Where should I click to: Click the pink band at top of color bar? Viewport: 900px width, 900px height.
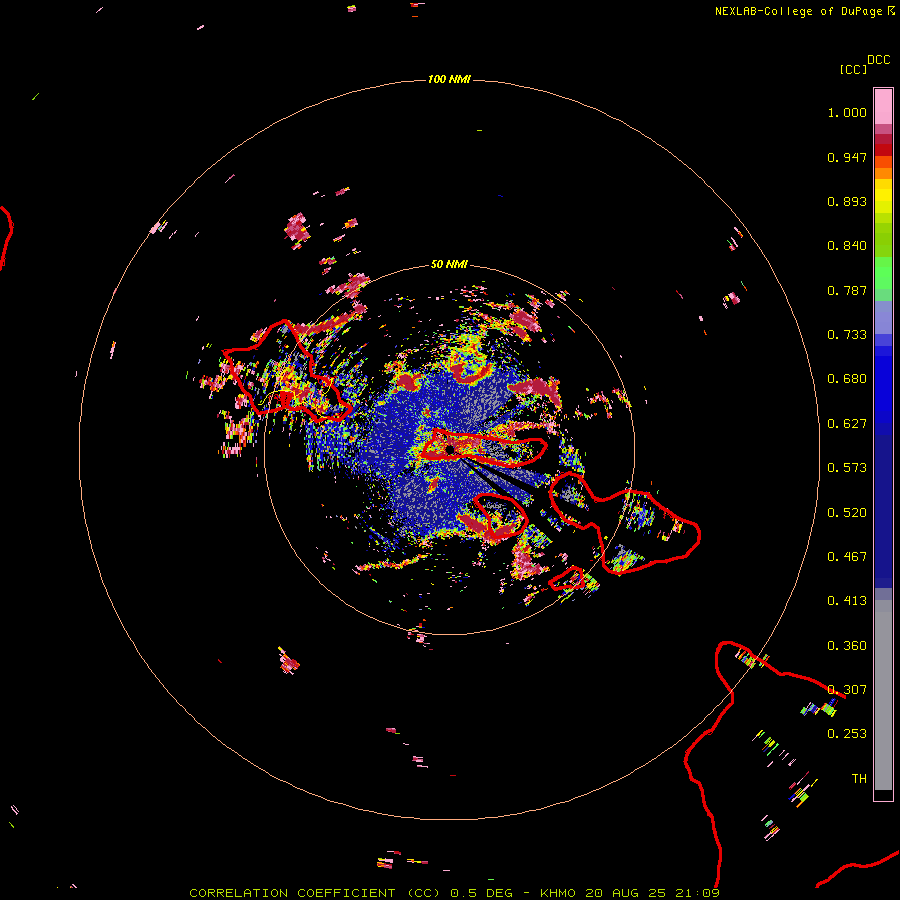(883, 106)
